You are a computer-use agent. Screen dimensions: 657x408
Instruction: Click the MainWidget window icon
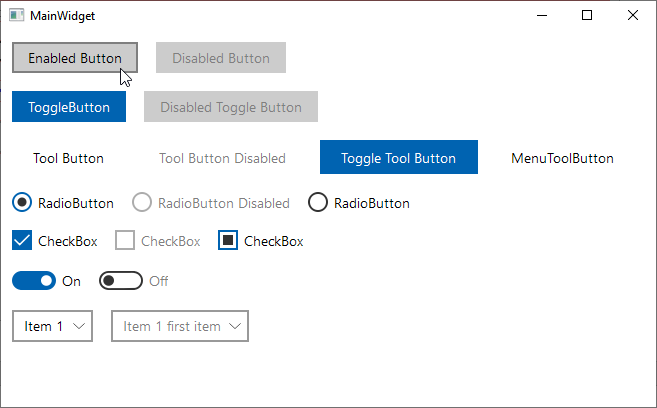point(16,15)
